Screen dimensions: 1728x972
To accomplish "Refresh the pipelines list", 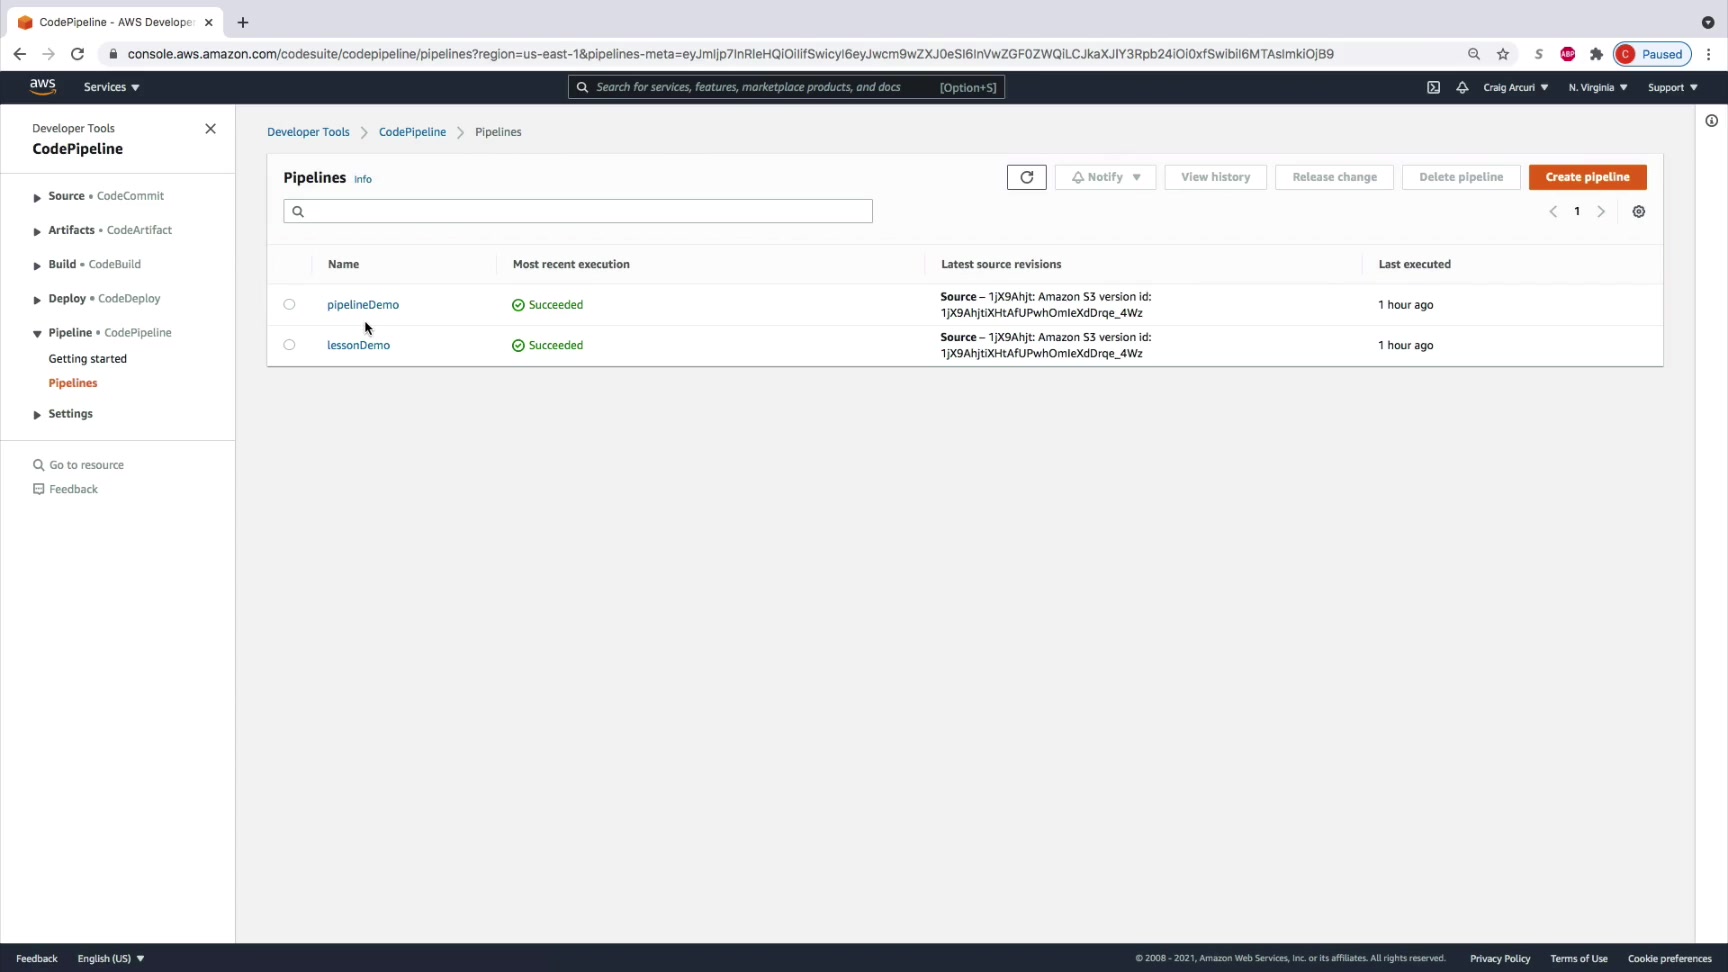I will [1026, 177].
